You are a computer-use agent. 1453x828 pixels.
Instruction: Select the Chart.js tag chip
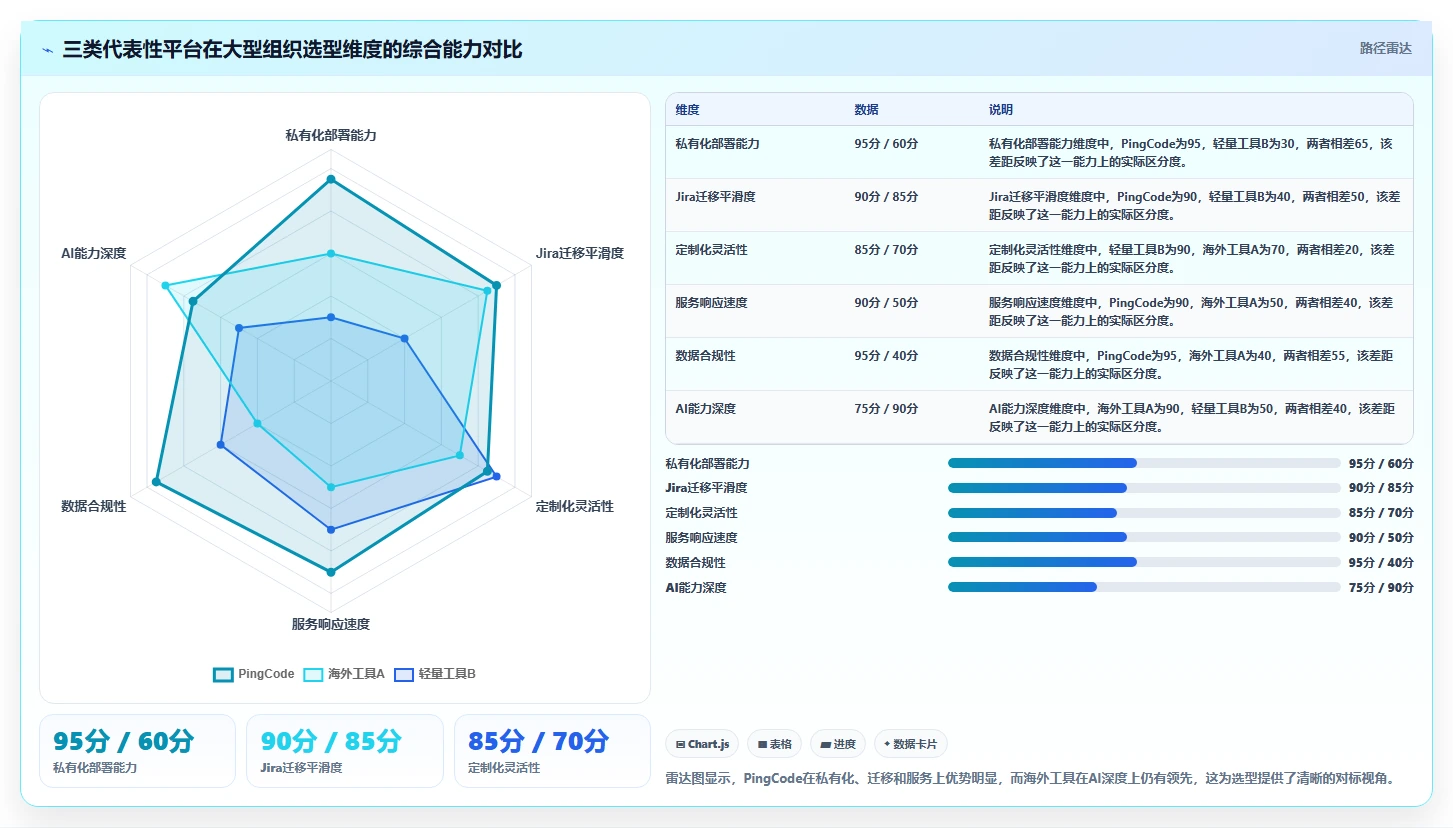701,744
